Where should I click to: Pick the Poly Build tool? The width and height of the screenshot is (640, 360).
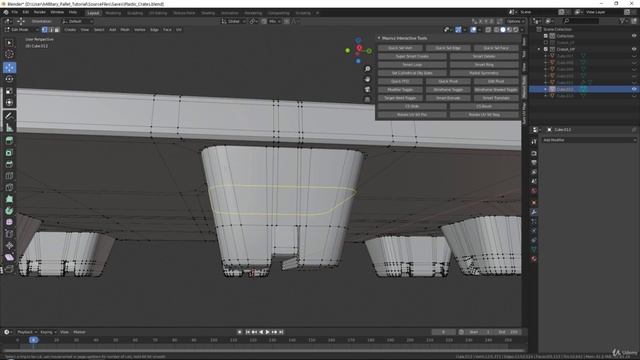pos(9,199)
